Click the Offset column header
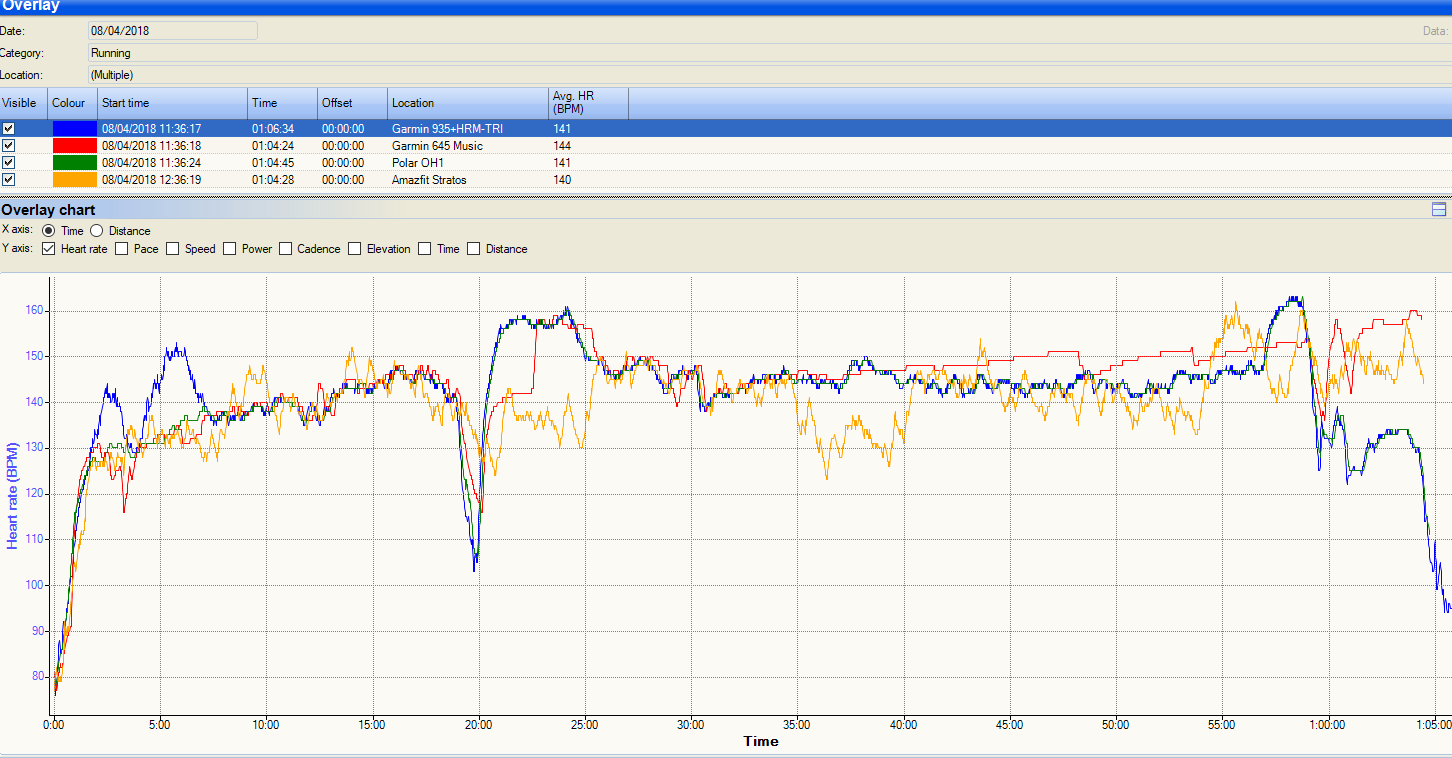Viewport: 1452px width, 758px height. 352,103
